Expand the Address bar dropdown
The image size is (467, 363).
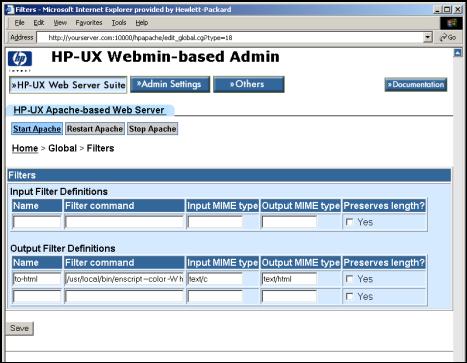pyautogui.click(x=428, y=37)
